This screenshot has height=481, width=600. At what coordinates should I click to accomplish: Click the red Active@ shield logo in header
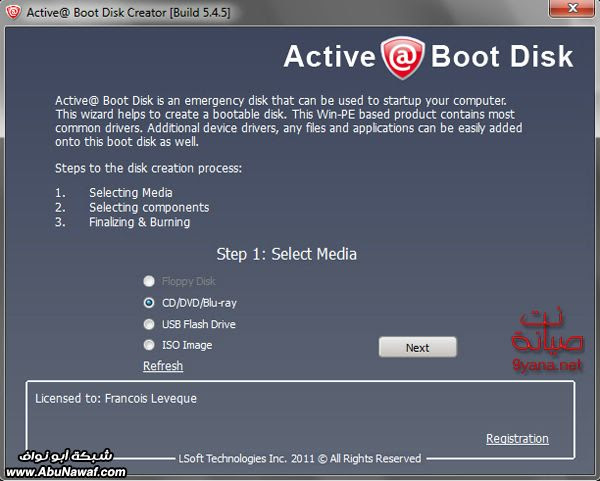pyautogui.click(x=403, y=57)
